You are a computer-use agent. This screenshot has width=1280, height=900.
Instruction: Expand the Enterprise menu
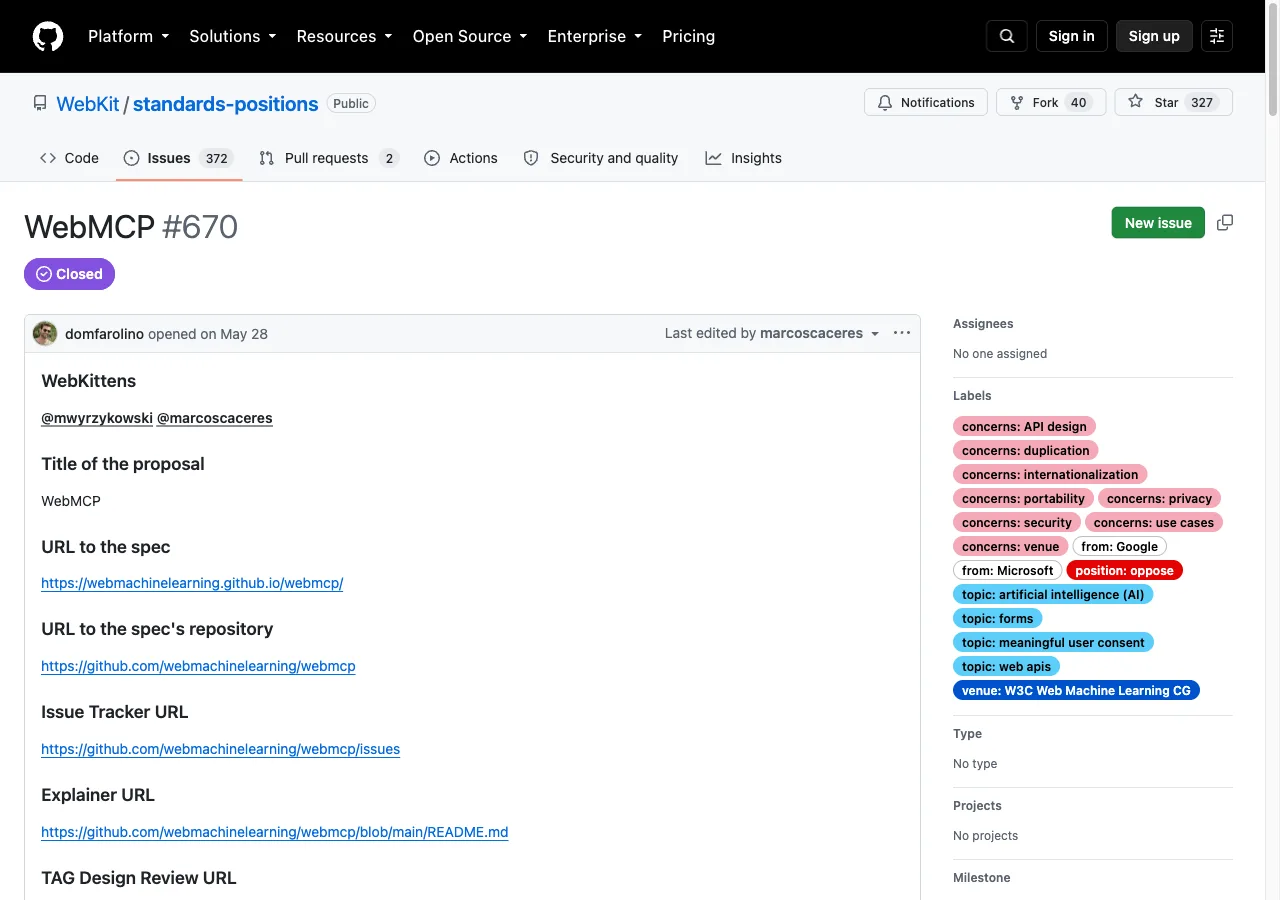click(595, 36)
